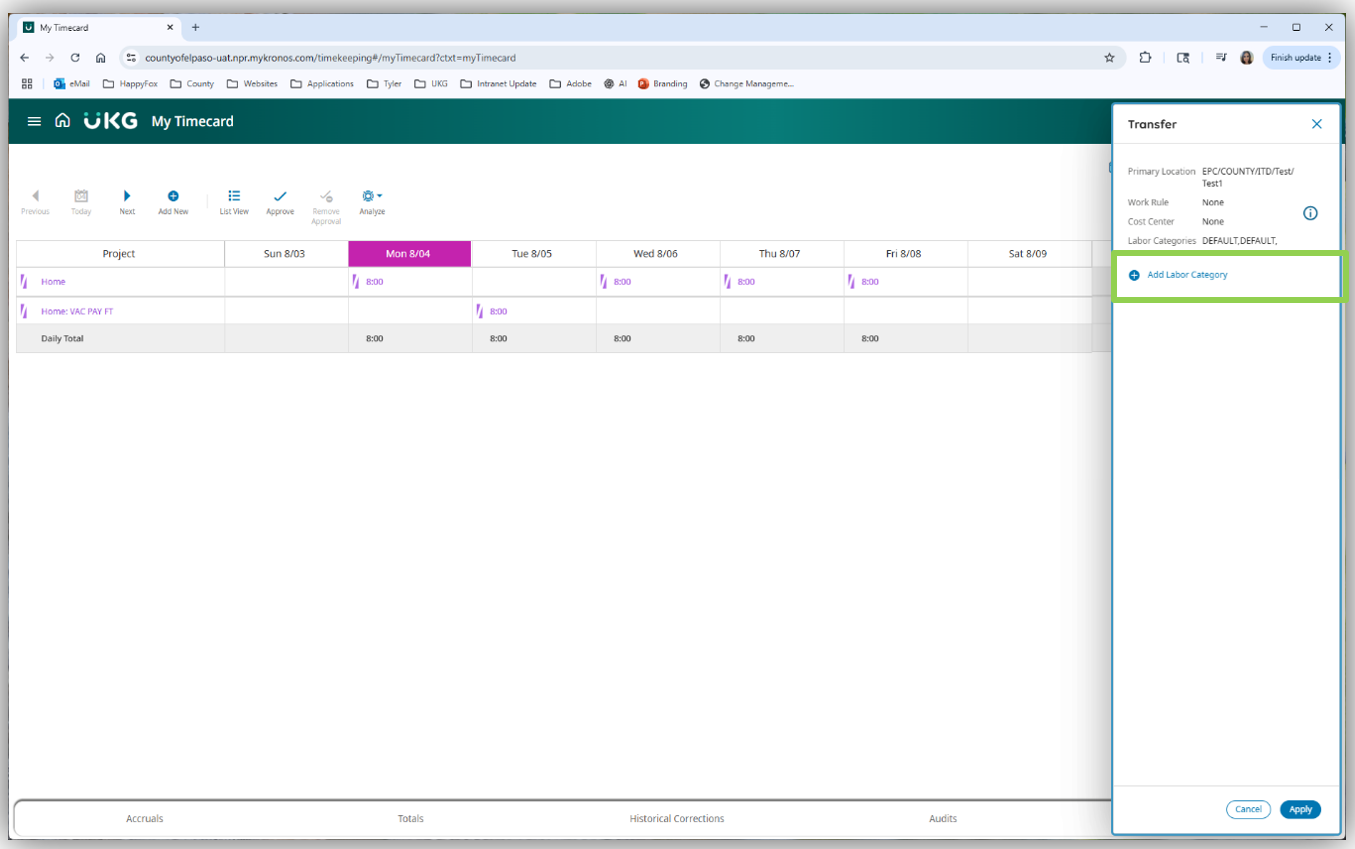Open the Historical Corrections tab
The image size is (1355, 849).
coord(677,818)
